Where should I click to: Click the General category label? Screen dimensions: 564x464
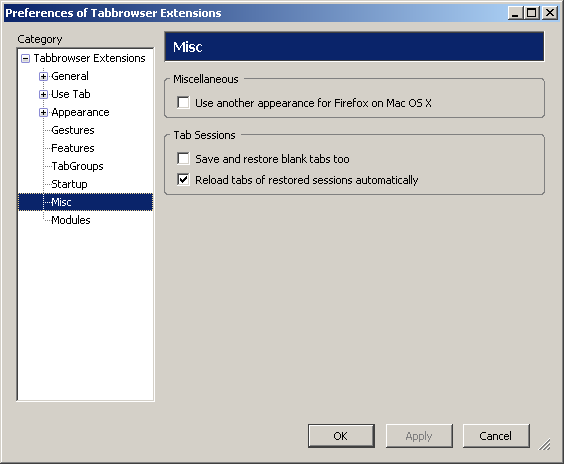click(x=70, y=76)
